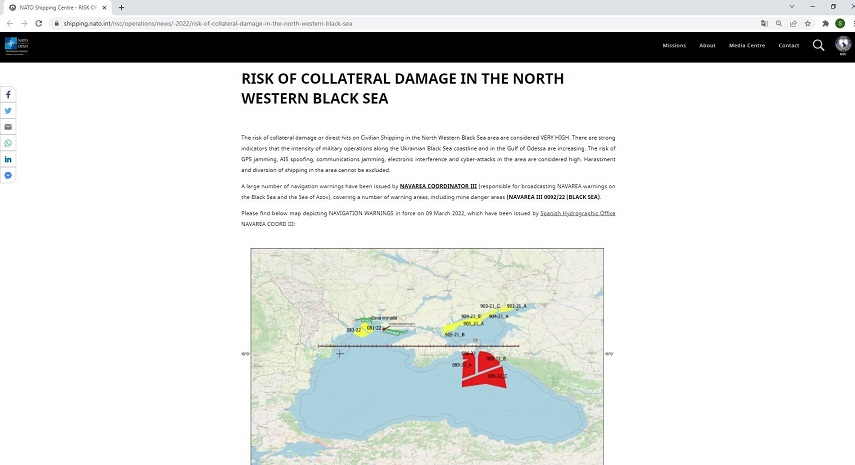Click the 903-21_C map label
Screen dimensions: 855x465
point(490,306)
